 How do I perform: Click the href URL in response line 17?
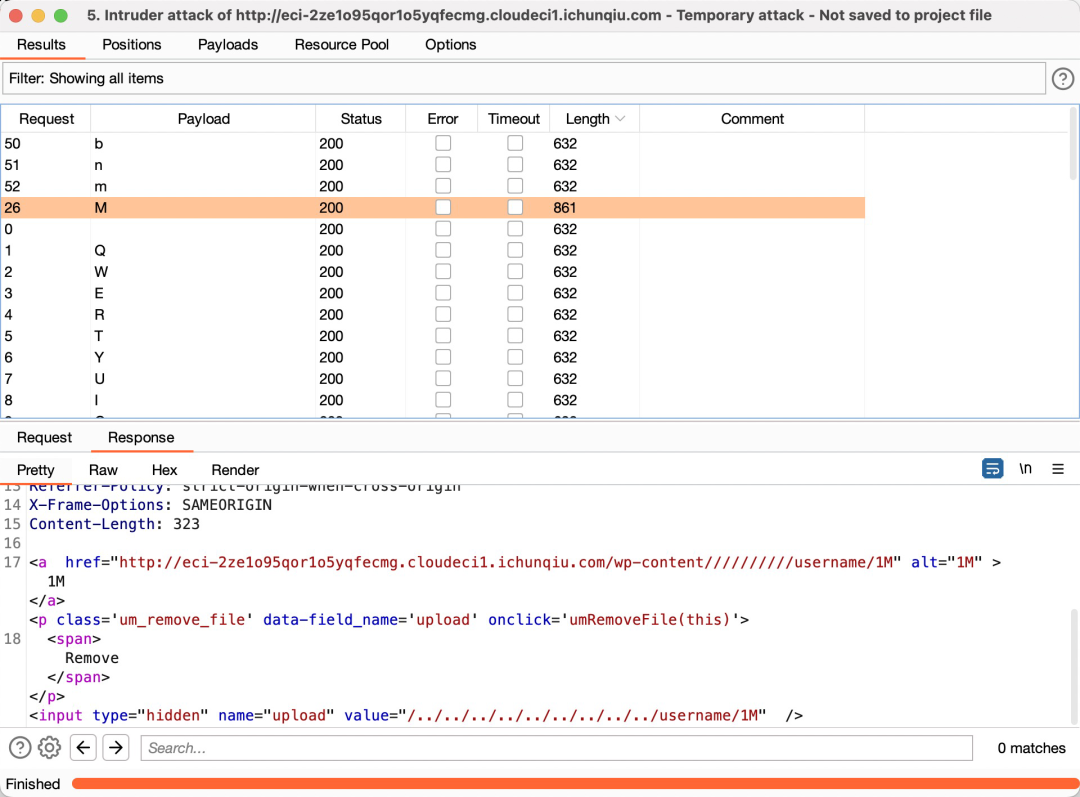[506, 562]
